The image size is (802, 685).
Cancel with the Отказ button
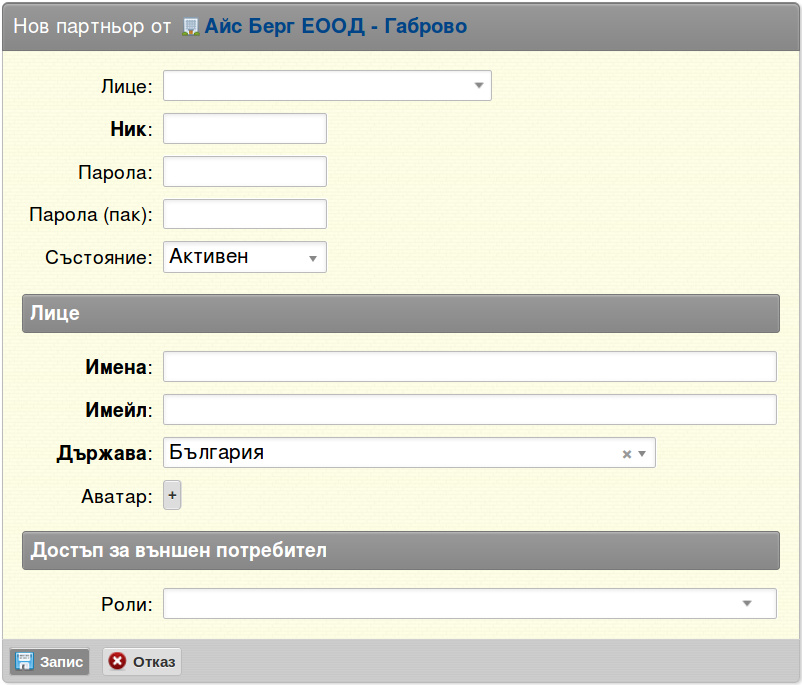point(142,661)
